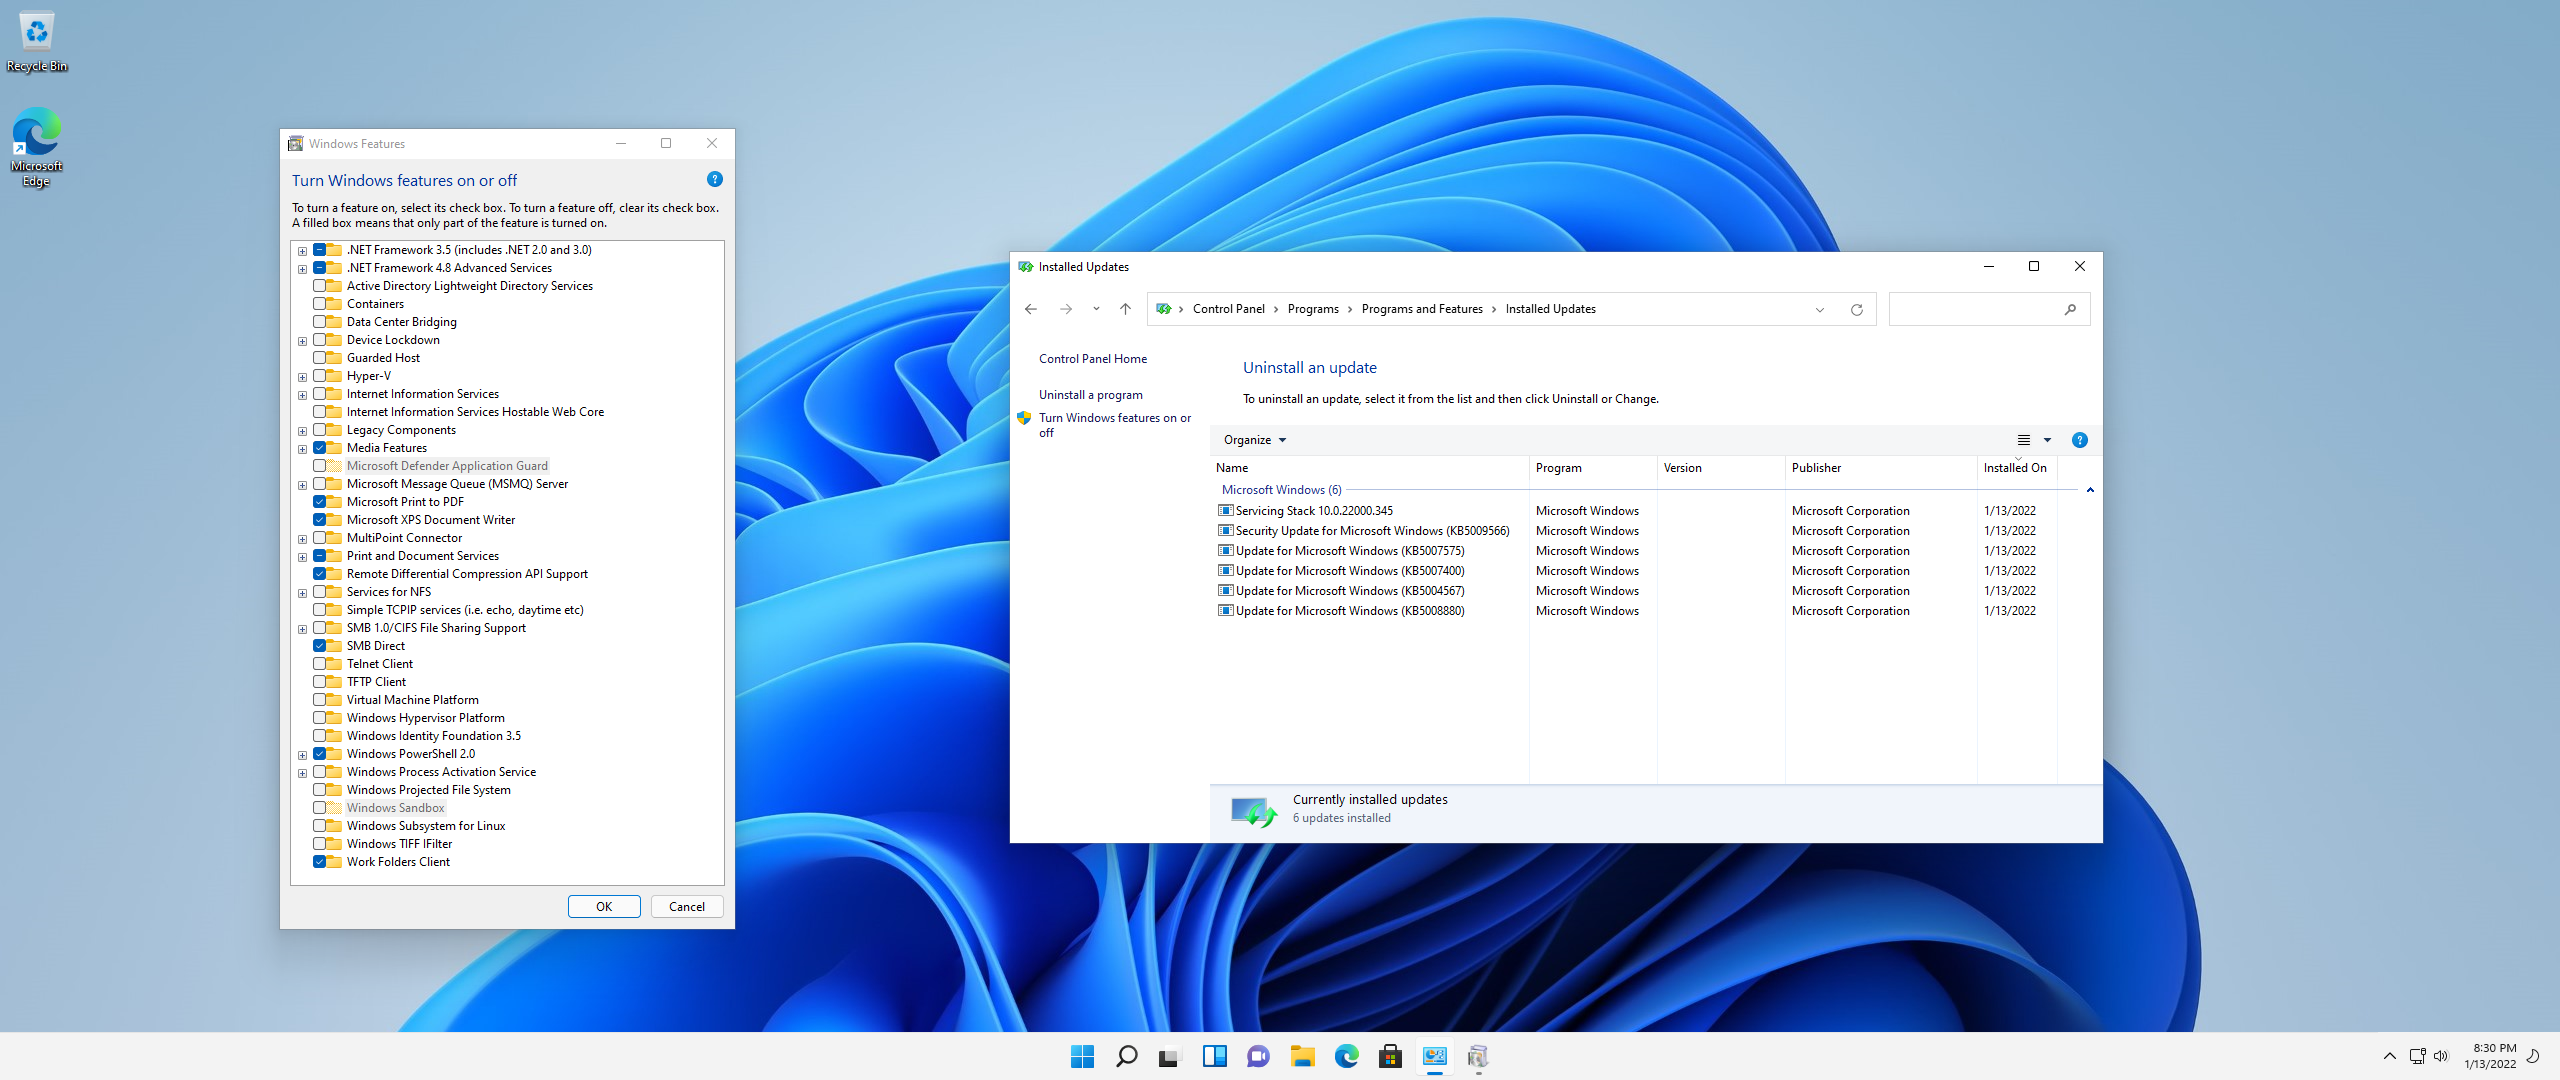Click the network icon in system tray
The width and height of the screenshot is (2560, 1080).
[2417, 1056]
